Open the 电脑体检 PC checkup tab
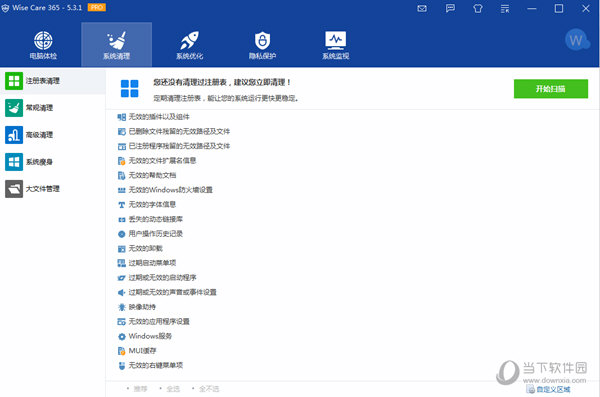This screenshot has width=600, height=397. pyautogui.click(x=43, y=45)
